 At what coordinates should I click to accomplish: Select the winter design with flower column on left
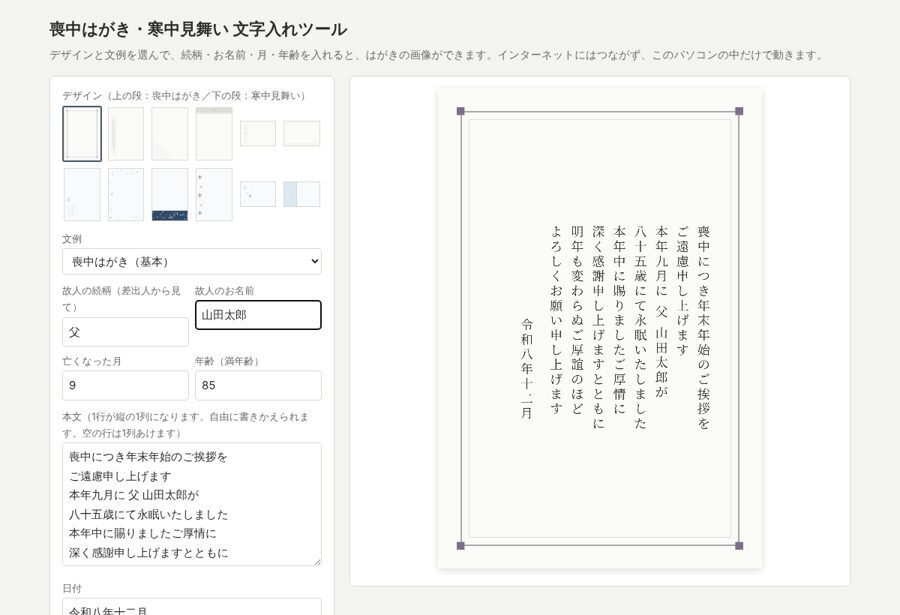coord(214,195)
